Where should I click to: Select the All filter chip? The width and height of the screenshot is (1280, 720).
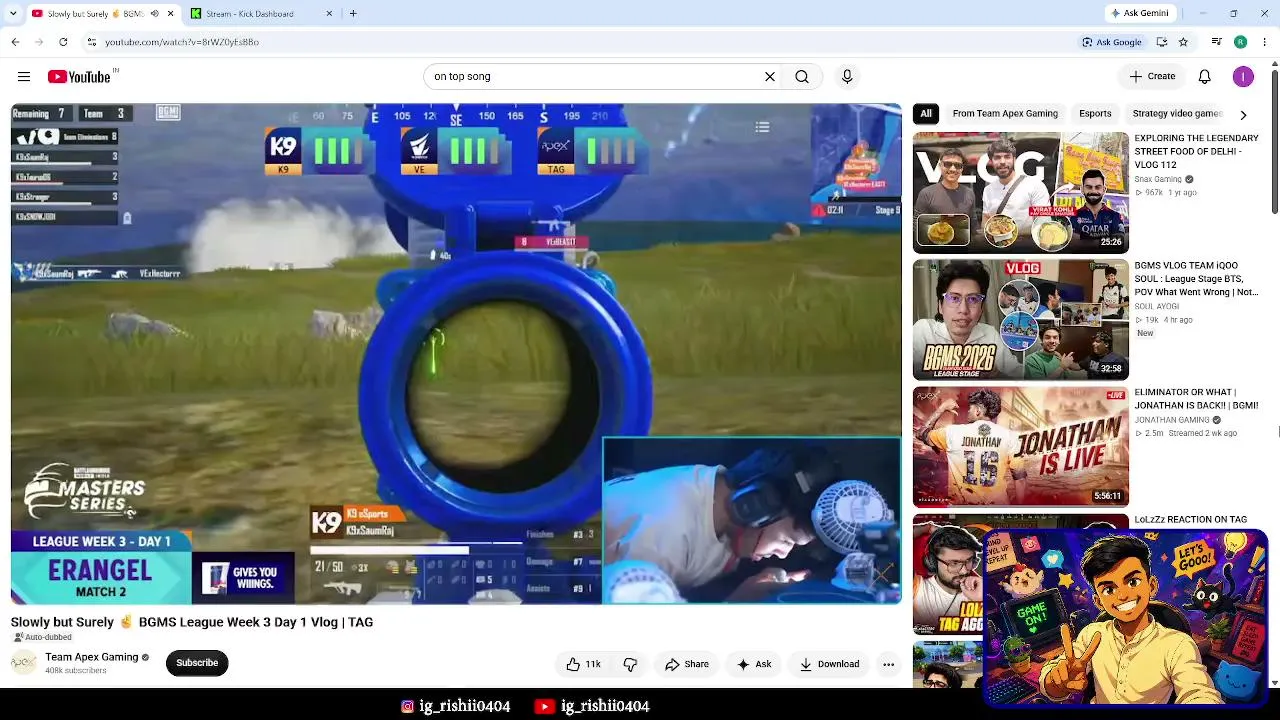926,114
